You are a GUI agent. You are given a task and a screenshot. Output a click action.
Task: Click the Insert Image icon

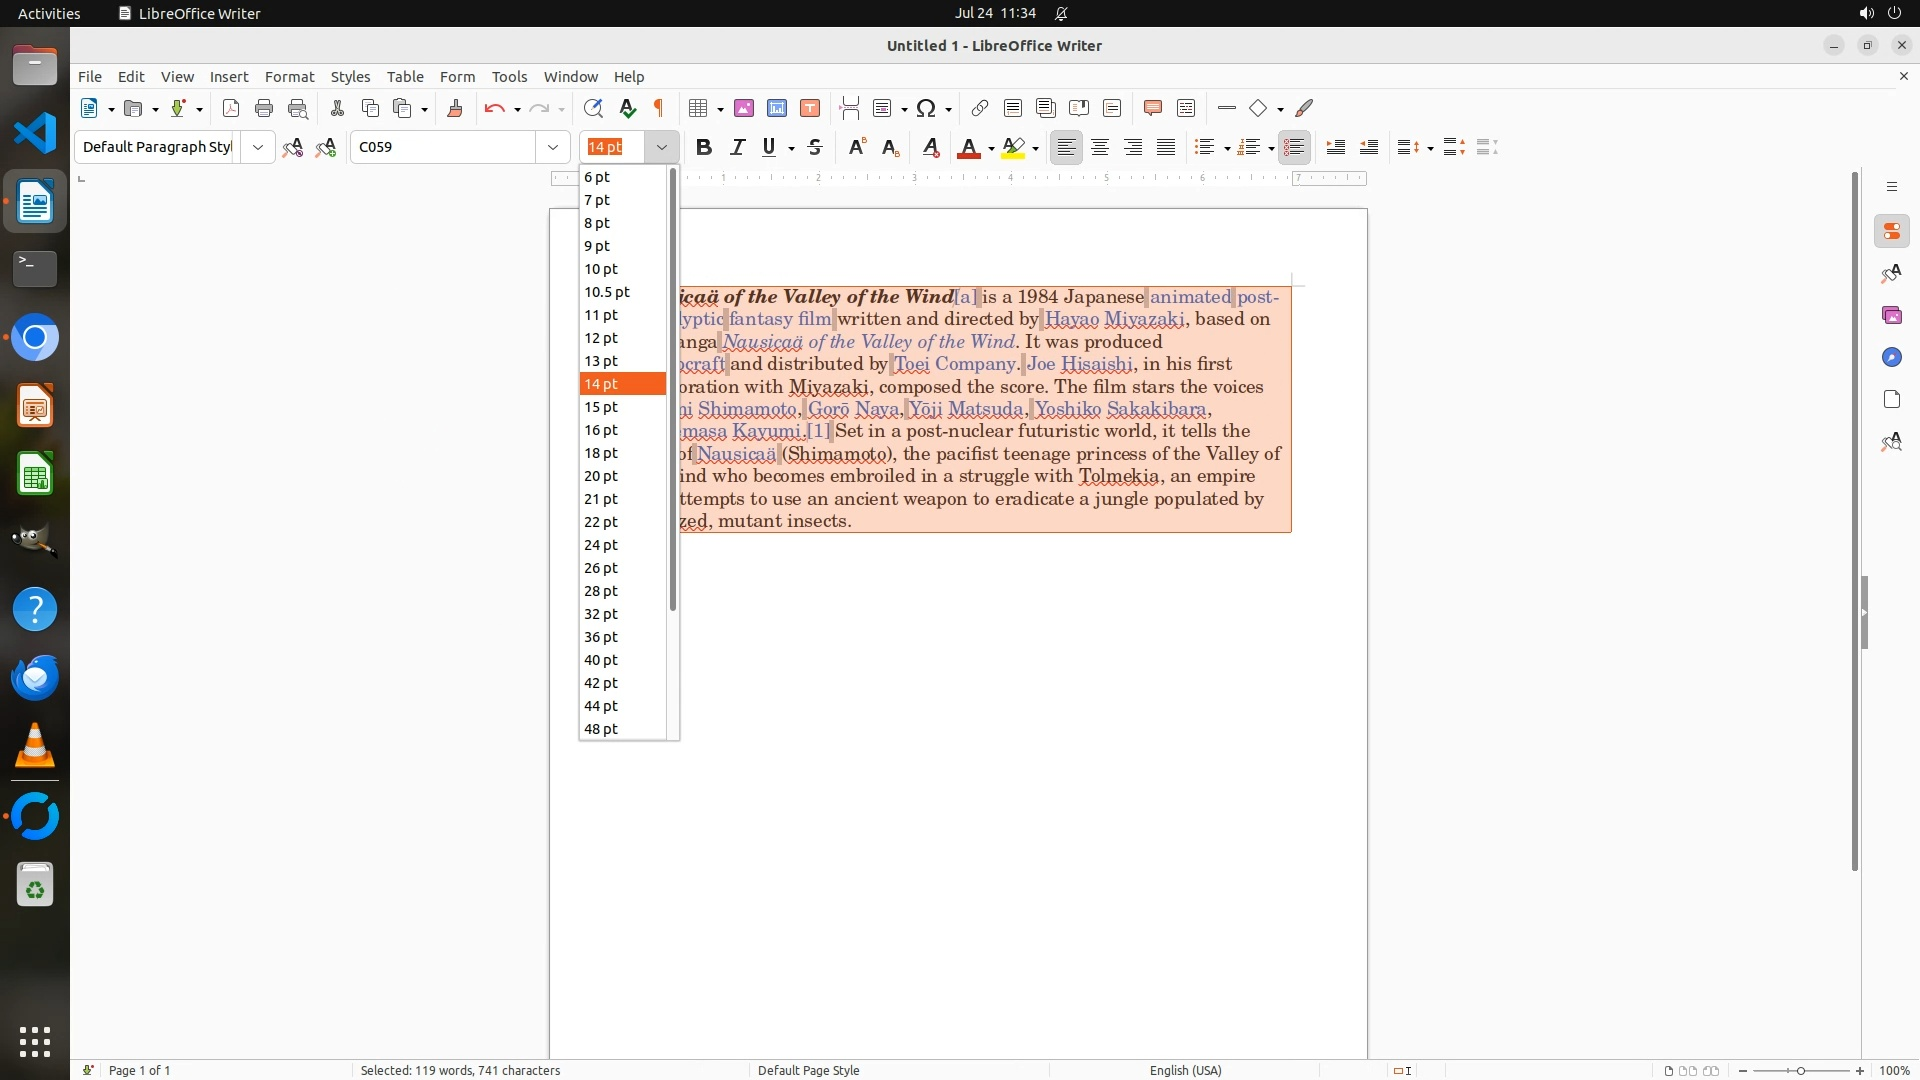pos(744,108)
